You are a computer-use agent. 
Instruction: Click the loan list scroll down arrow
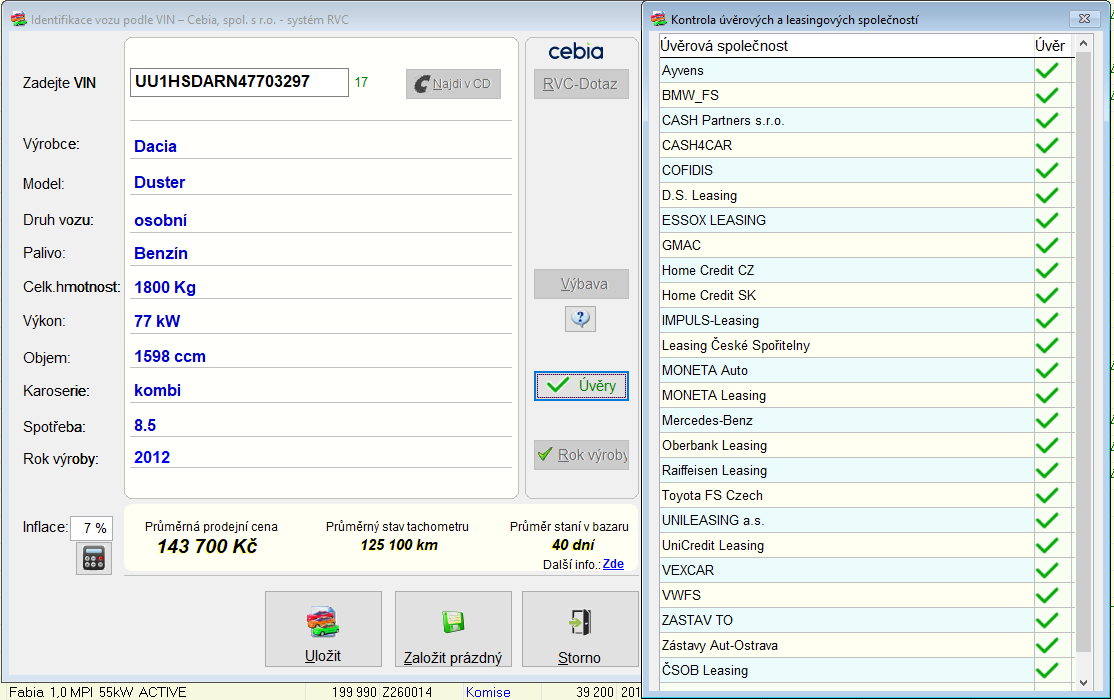tap(1083, 682)
